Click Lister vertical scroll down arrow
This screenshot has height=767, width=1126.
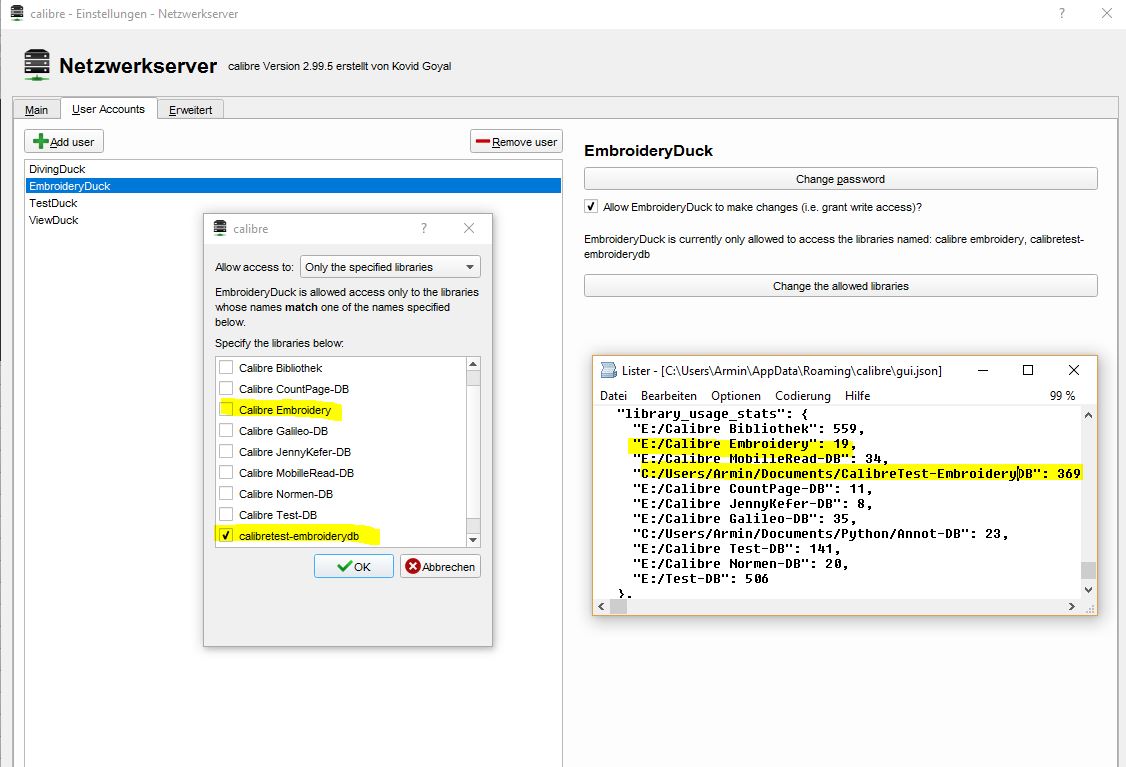[1089, 590]
